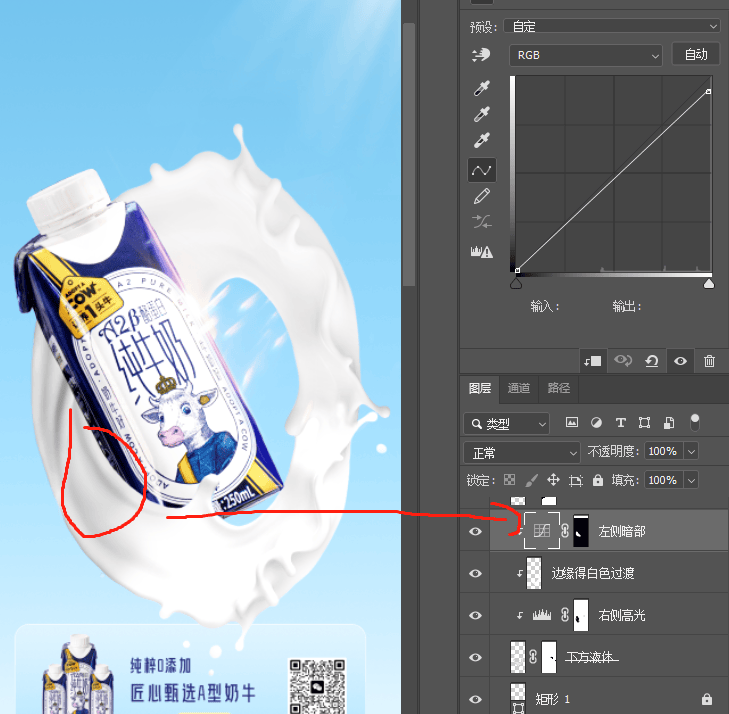Switch to the 通道 tab
729x714 pixels.
pos(518,389)
